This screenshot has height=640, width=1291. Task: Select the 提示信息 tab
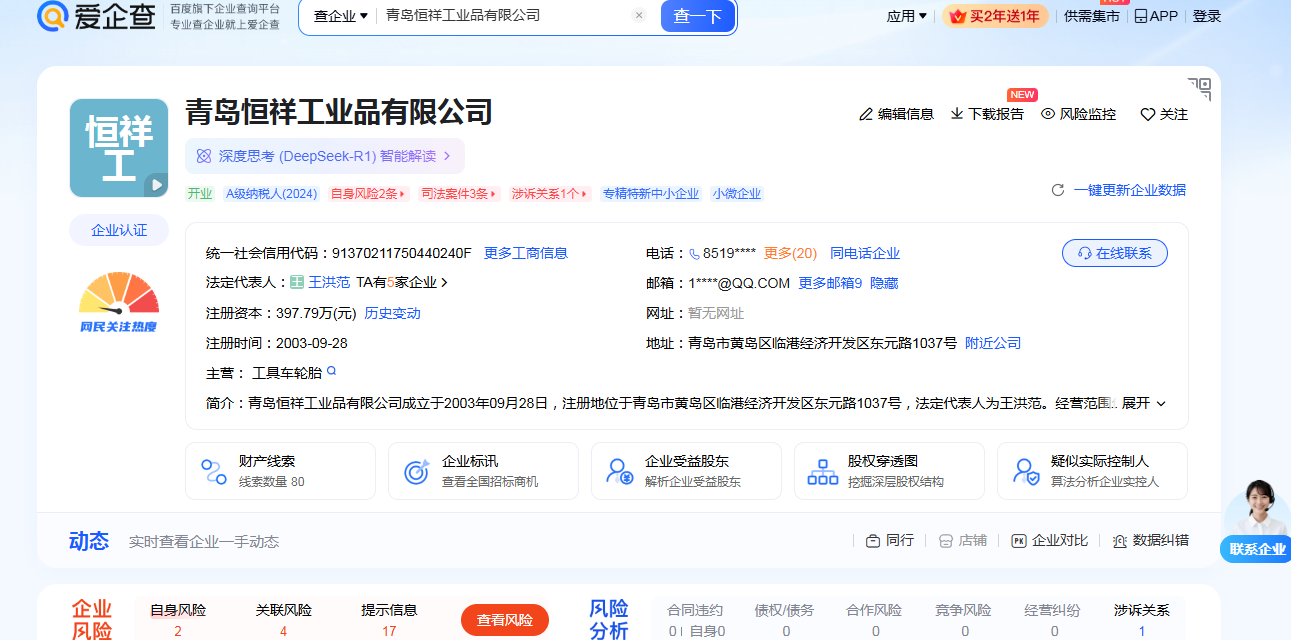(x=389, y=619)
